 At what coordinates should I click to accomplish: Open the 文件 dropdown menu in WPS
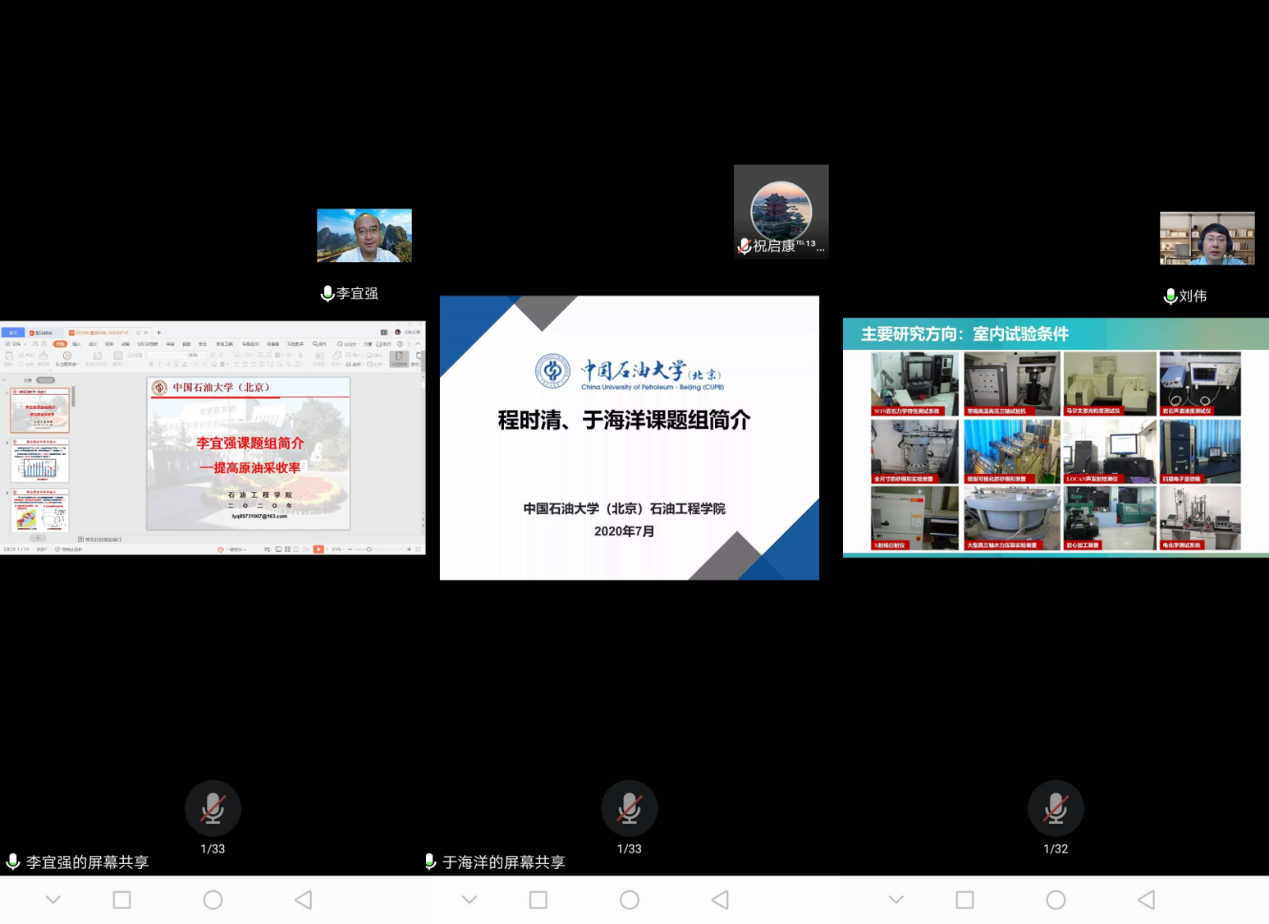point(15,344)
